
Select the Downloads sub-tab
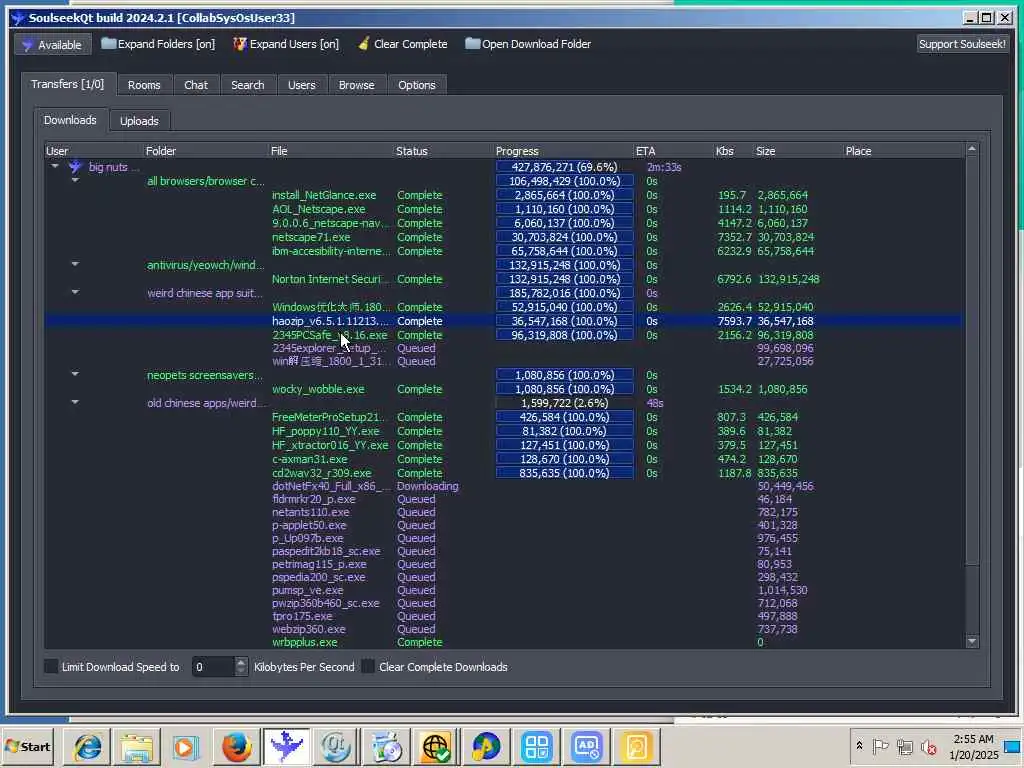click(70, 120)
